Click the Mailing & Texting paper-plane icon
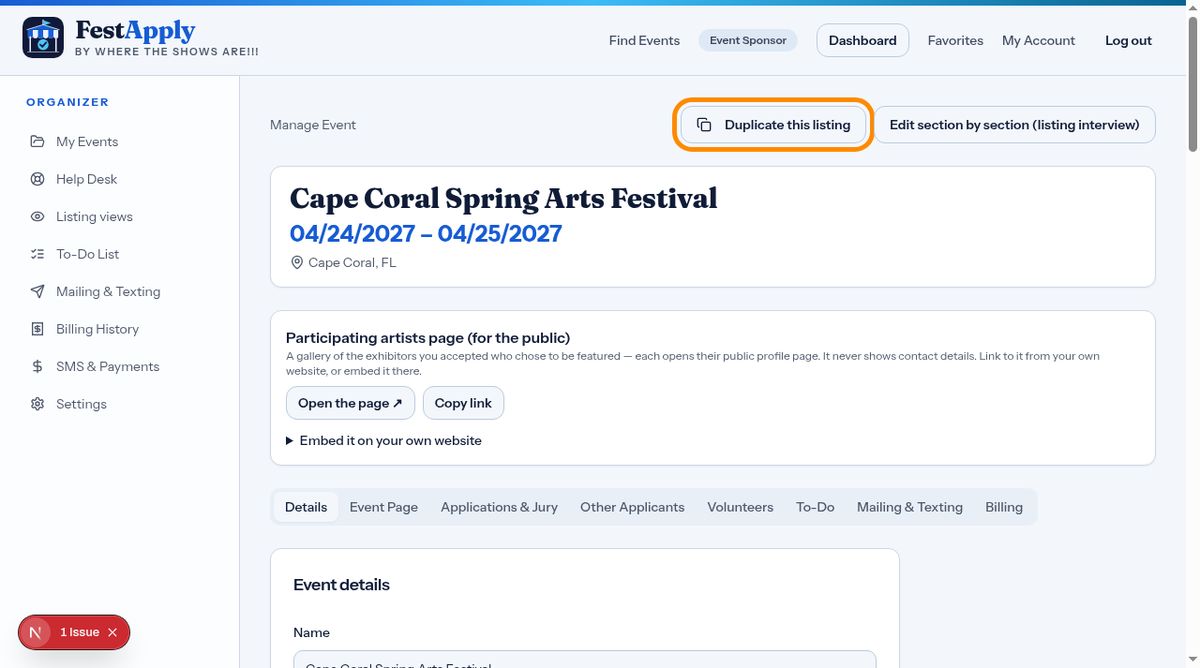 (37, 291)
